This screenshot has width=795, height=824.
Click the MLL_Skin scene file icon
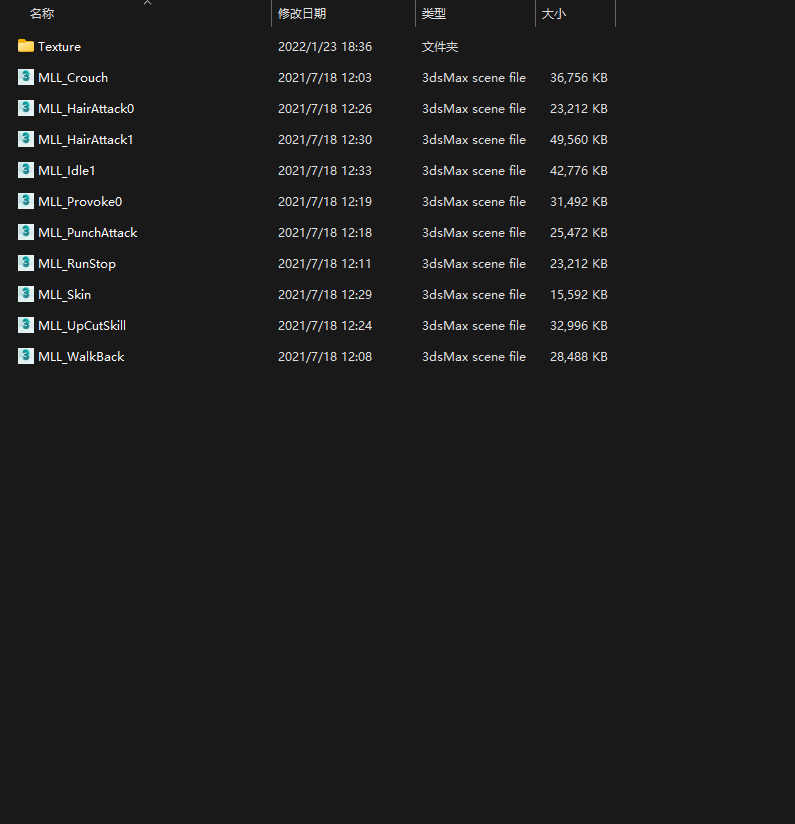click(x=26, y=294)
